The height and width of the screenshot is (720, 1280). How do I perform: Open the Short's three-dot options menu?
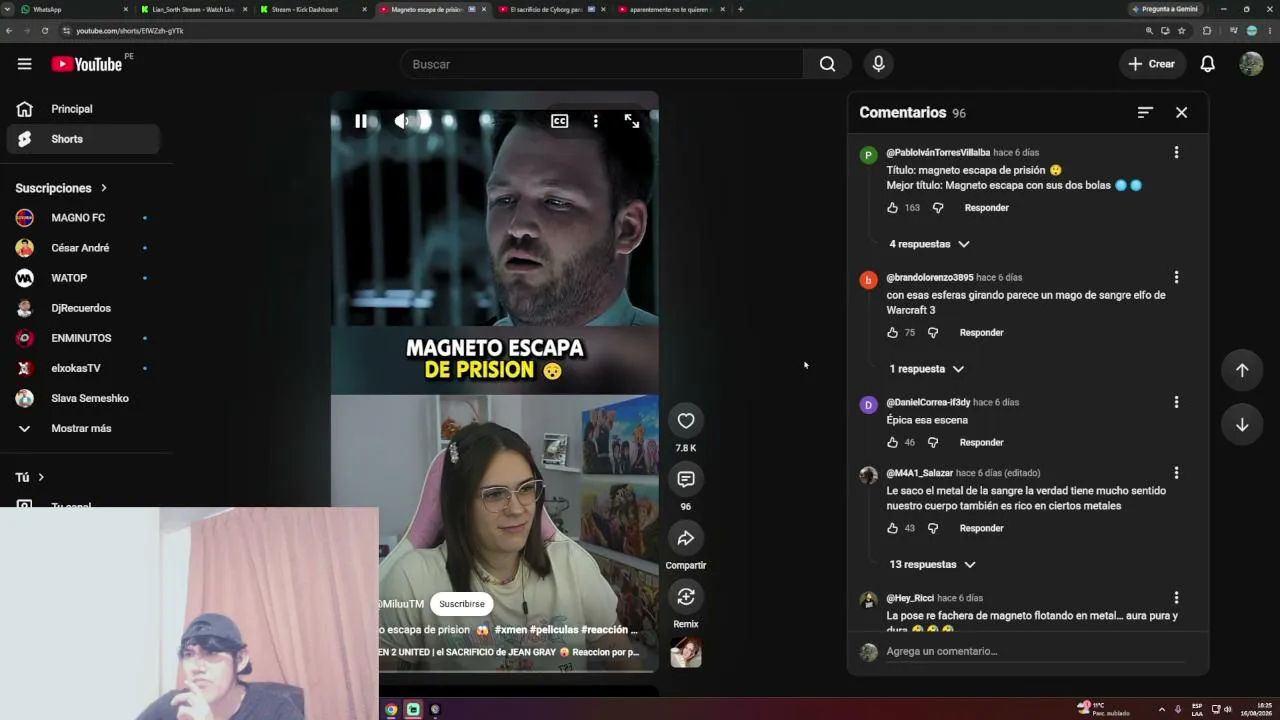595,121
